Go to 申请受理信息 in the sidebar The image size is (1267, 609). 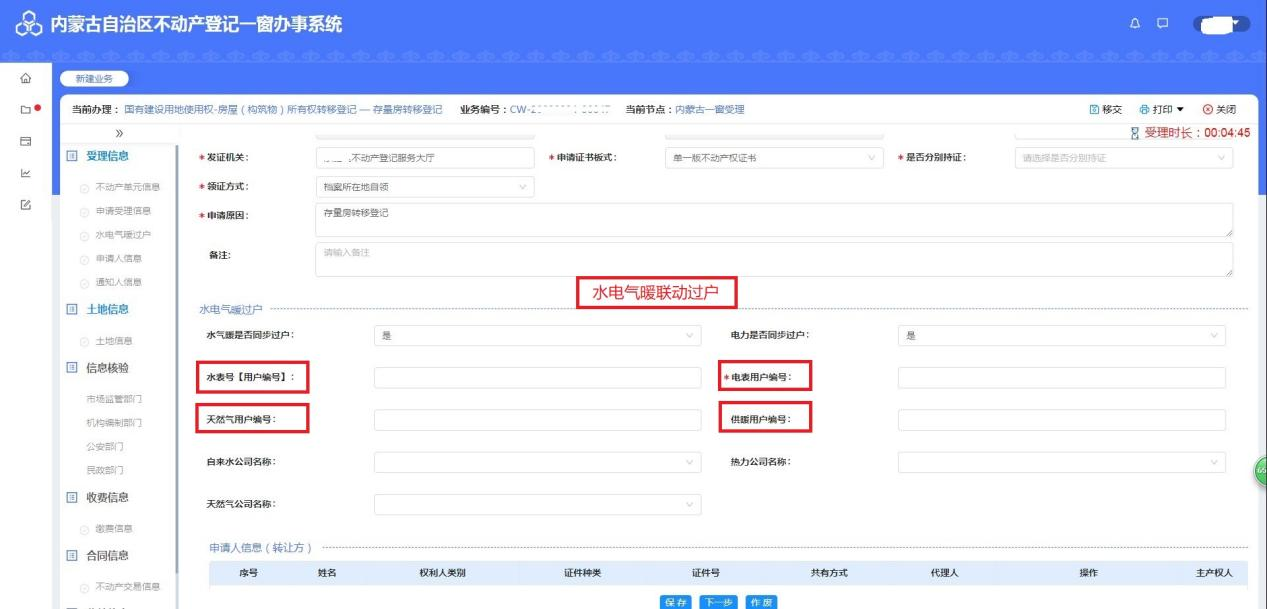pyautogui.click(x=123, y=211)
